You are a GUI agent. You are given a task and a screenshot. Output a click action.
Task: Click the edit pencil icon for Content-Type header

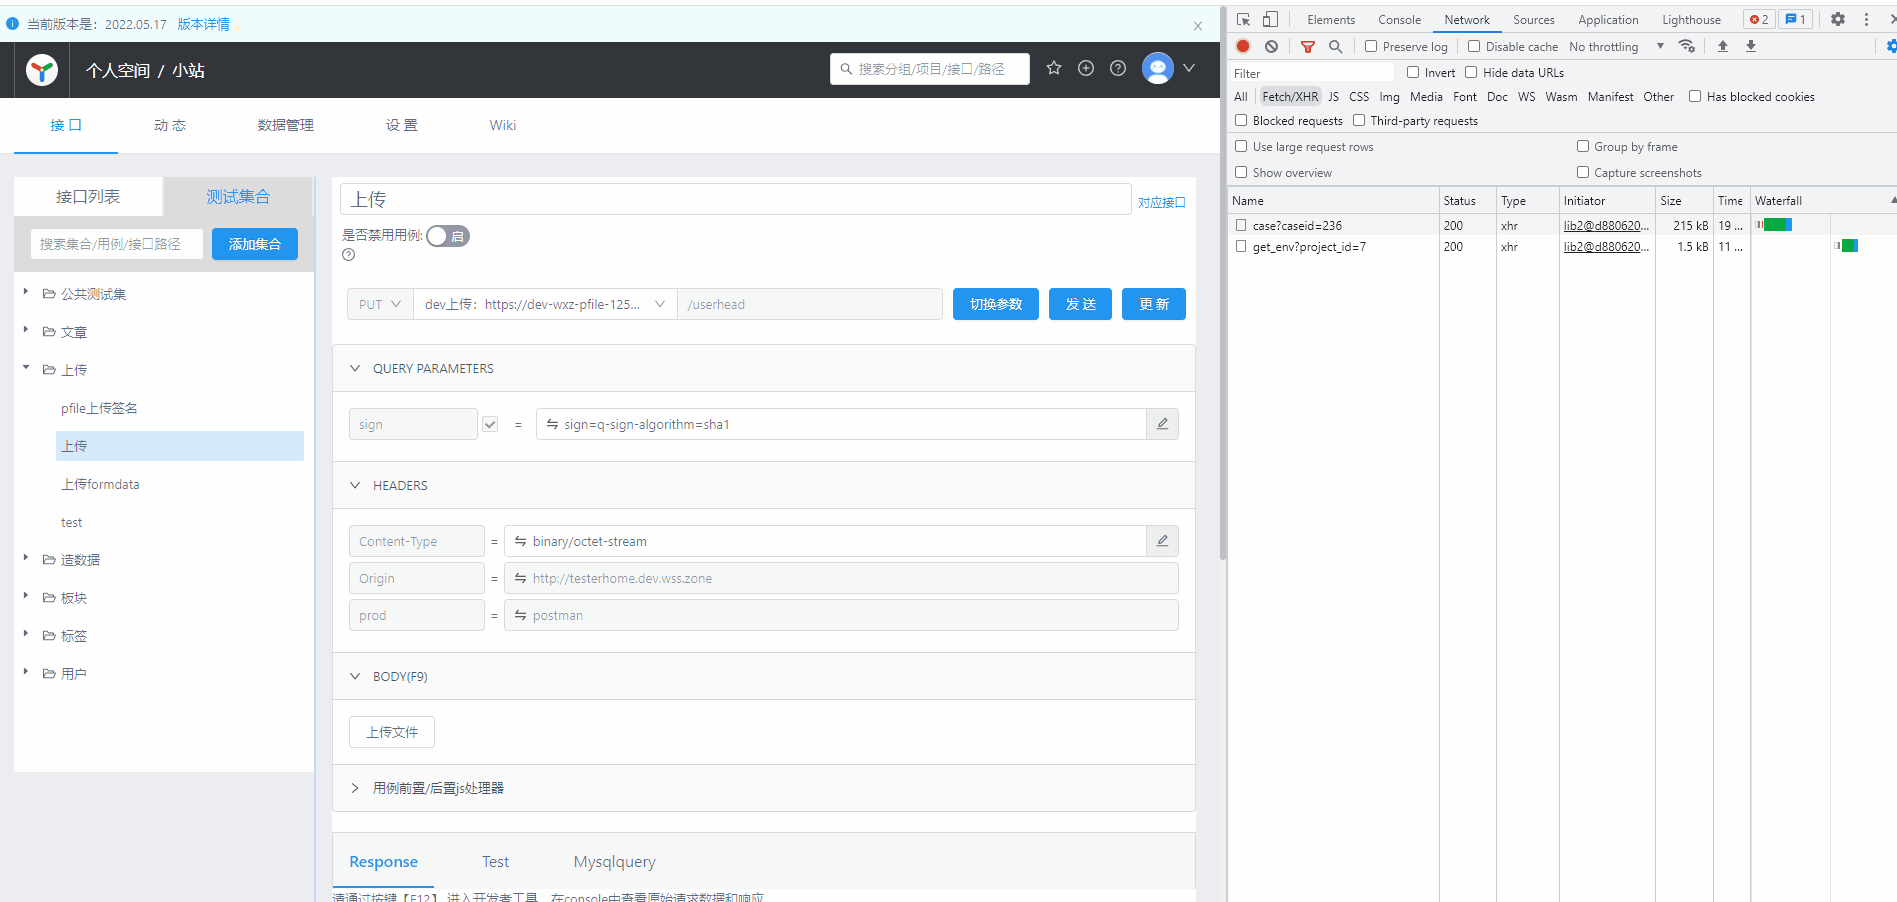[x=1162, y=541]
